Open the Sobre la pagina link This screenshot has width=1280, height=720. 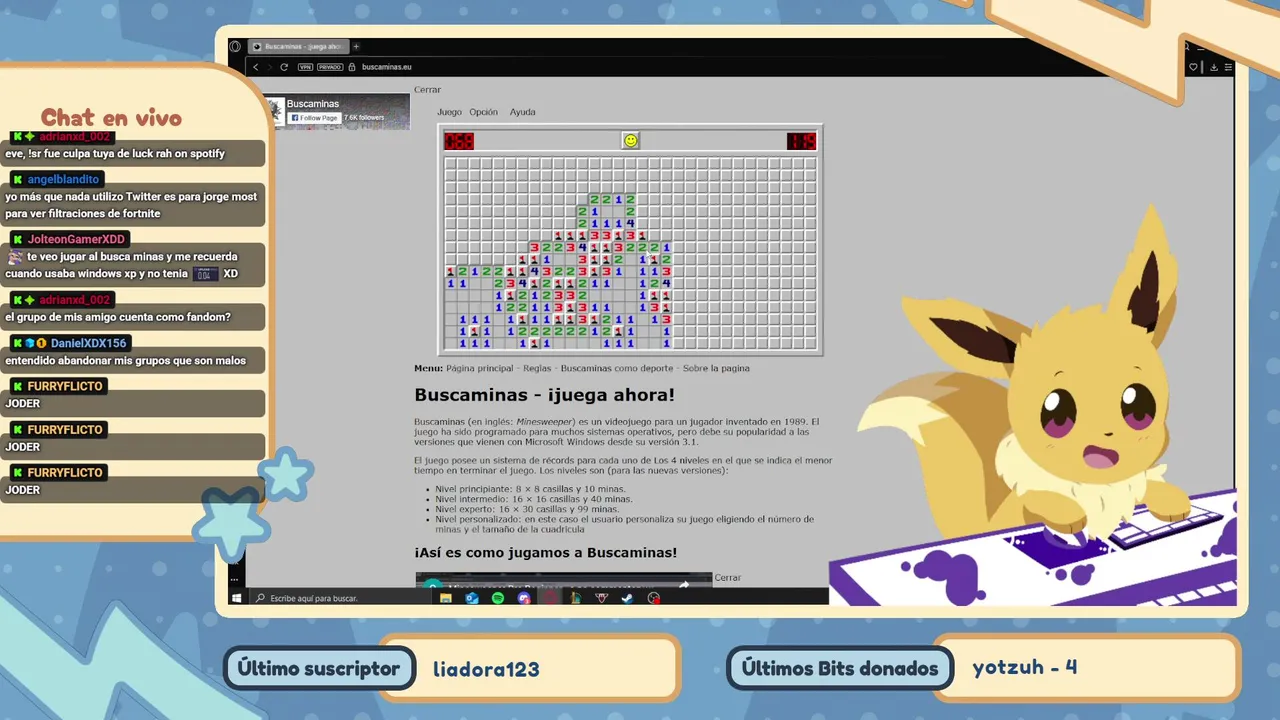[716, 368]
